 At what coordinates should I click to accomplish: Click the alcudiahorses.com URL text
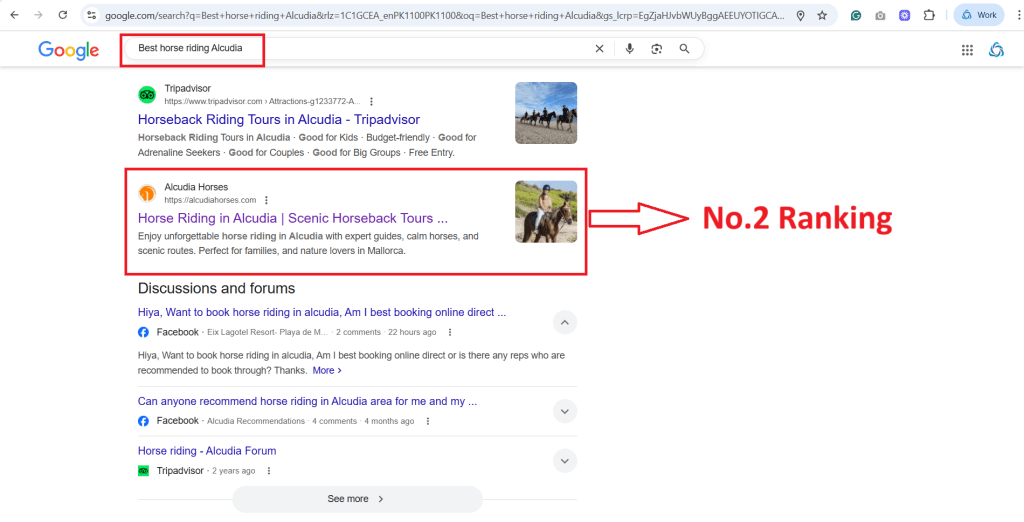pyautogui.click(x=210, y=200)
